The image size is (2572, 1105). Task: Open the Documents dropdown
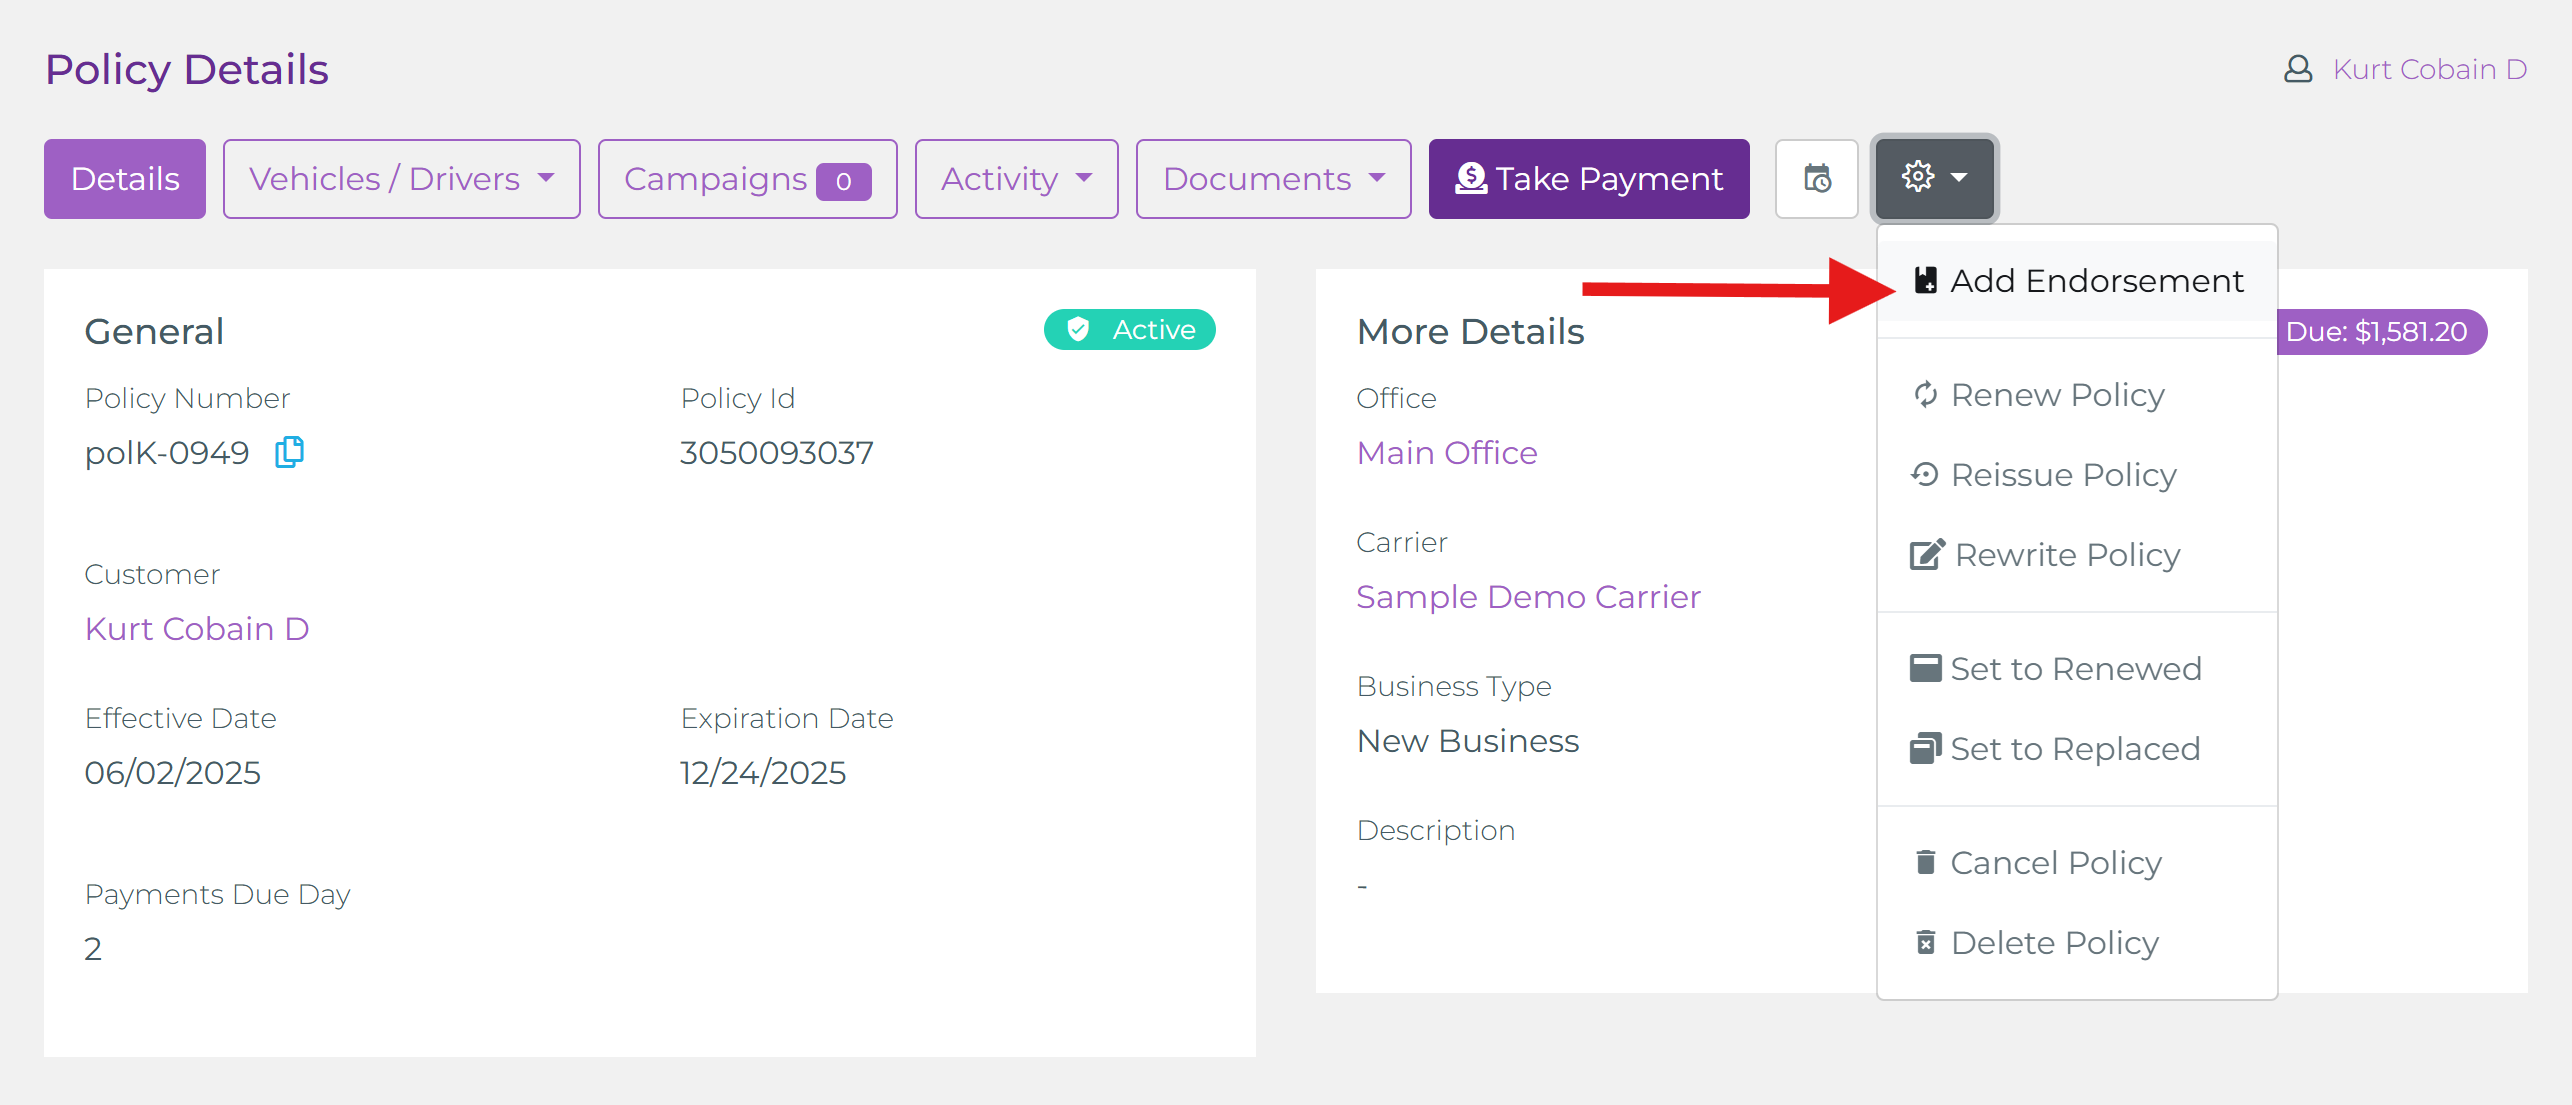tap(1273, 179)
